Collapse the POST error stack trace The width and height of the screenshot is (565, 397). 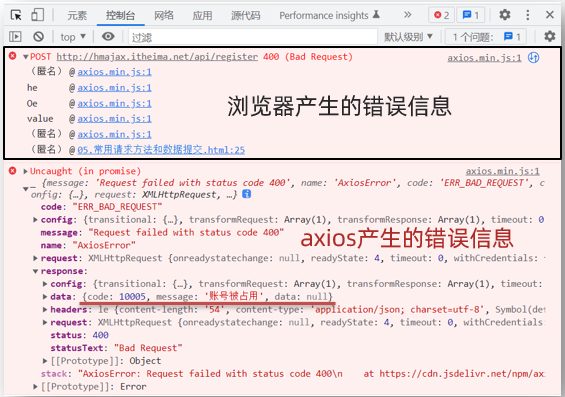(26, 57)
